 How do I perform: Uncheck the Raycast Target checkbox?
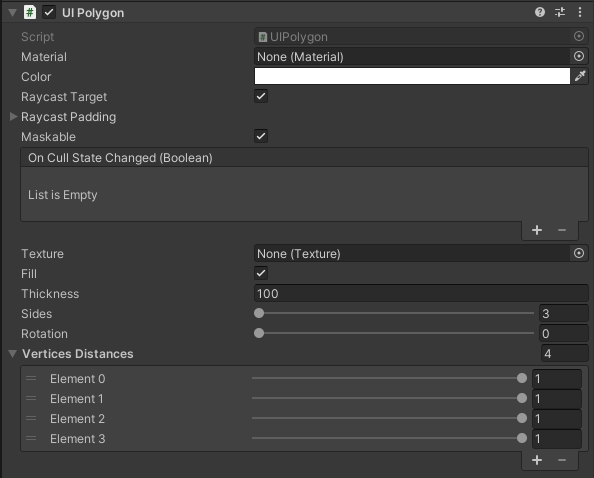pos(261,96)
